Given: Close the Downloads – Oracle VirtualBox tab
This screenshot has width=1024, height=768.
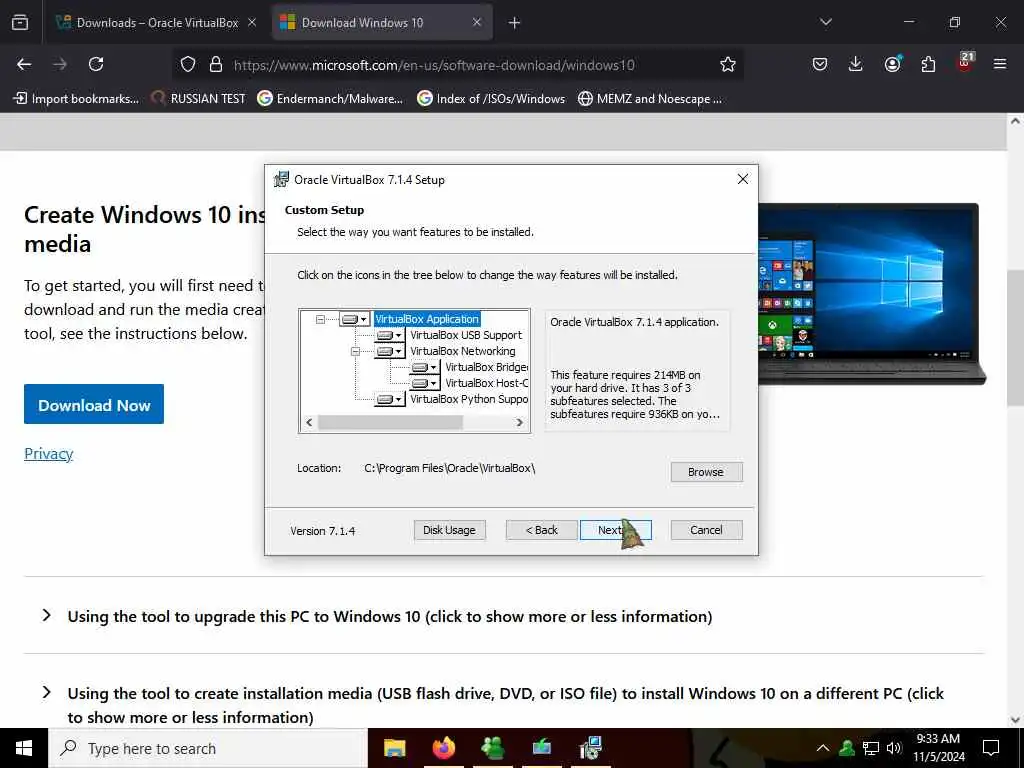Looking at the screenshot, I should coord(252,23).
